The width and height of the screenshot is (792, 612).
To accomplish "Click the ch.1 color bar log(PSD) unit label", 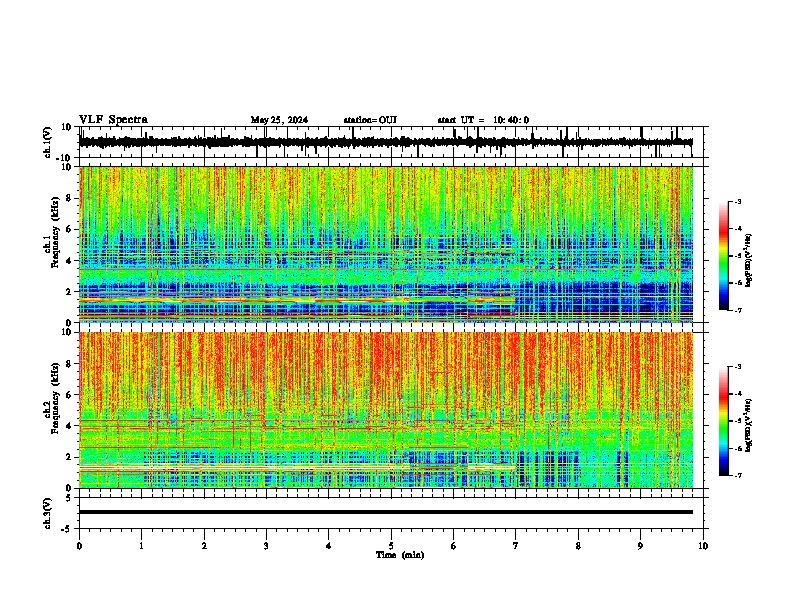I will point(748,261).
